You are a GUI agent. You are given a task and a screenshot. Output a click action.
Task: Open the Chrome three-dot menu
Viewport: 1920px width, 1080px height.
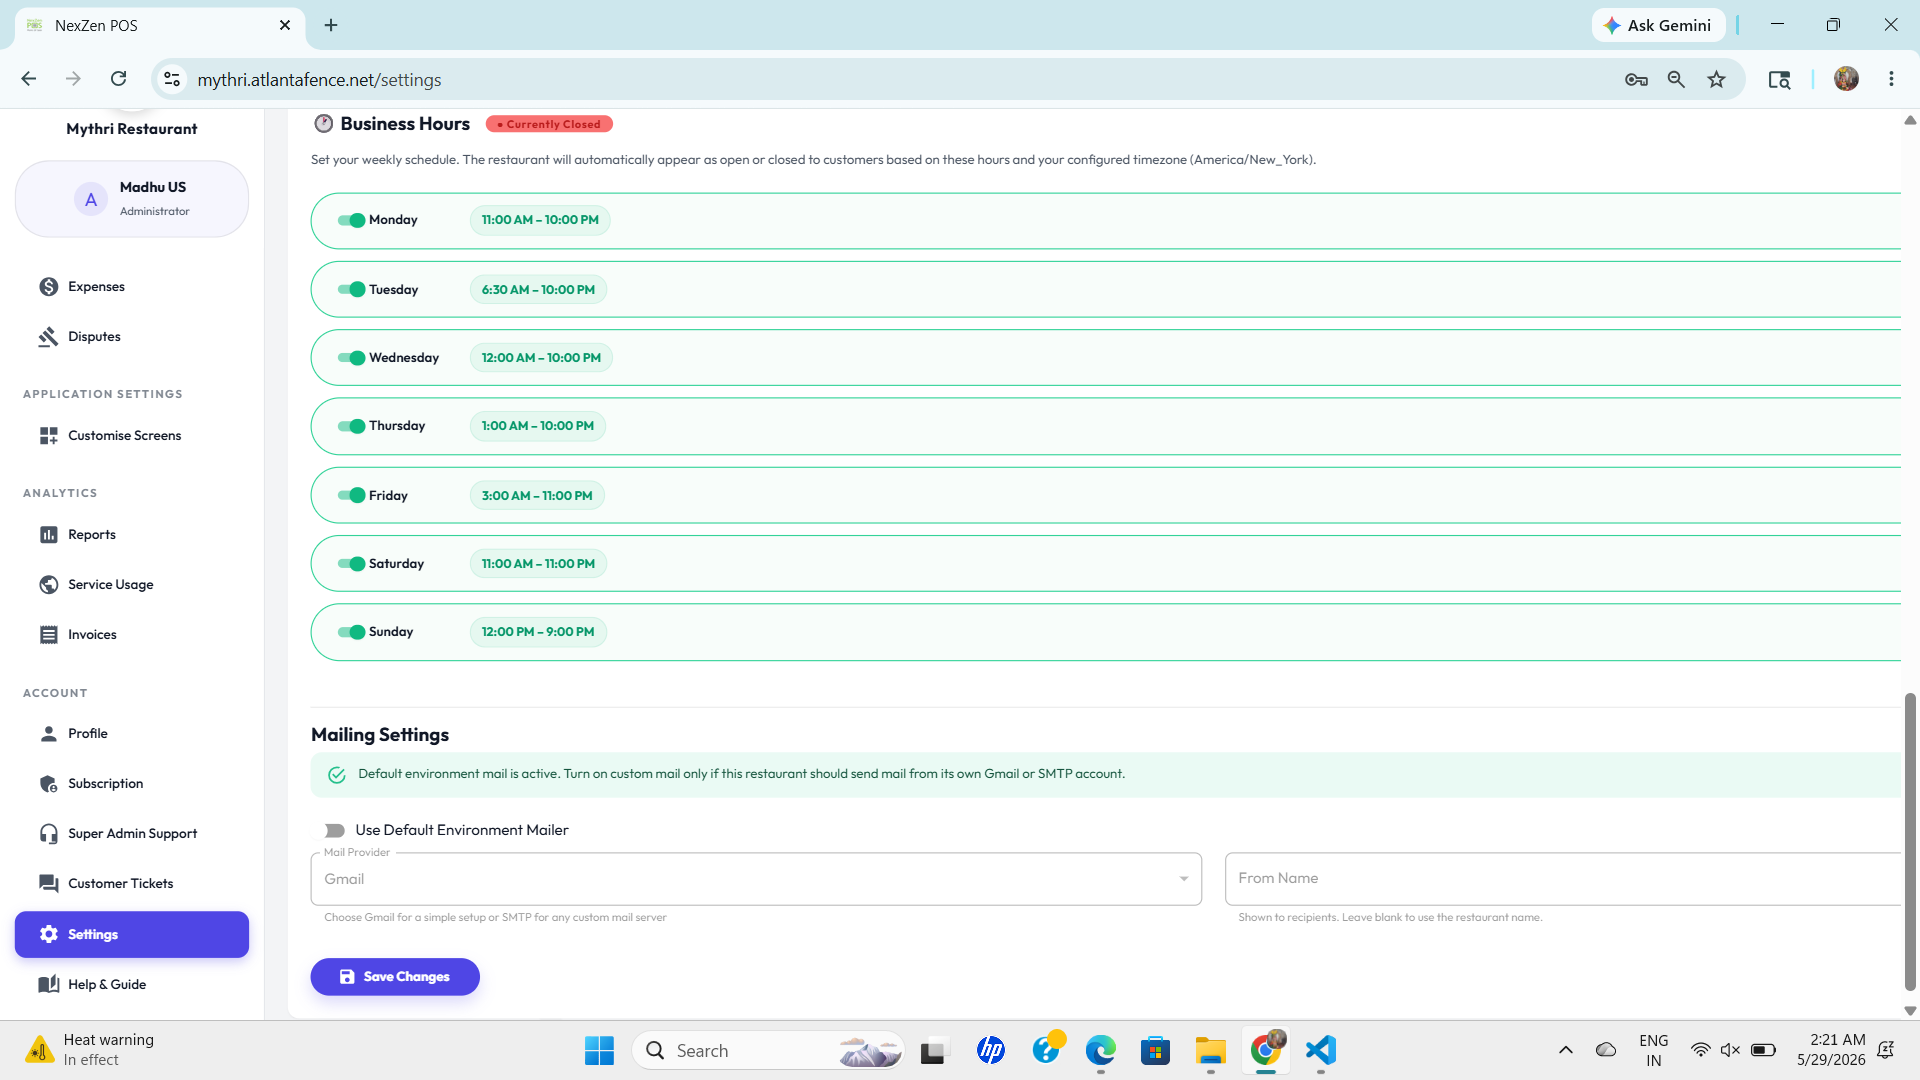(1891, 79)
